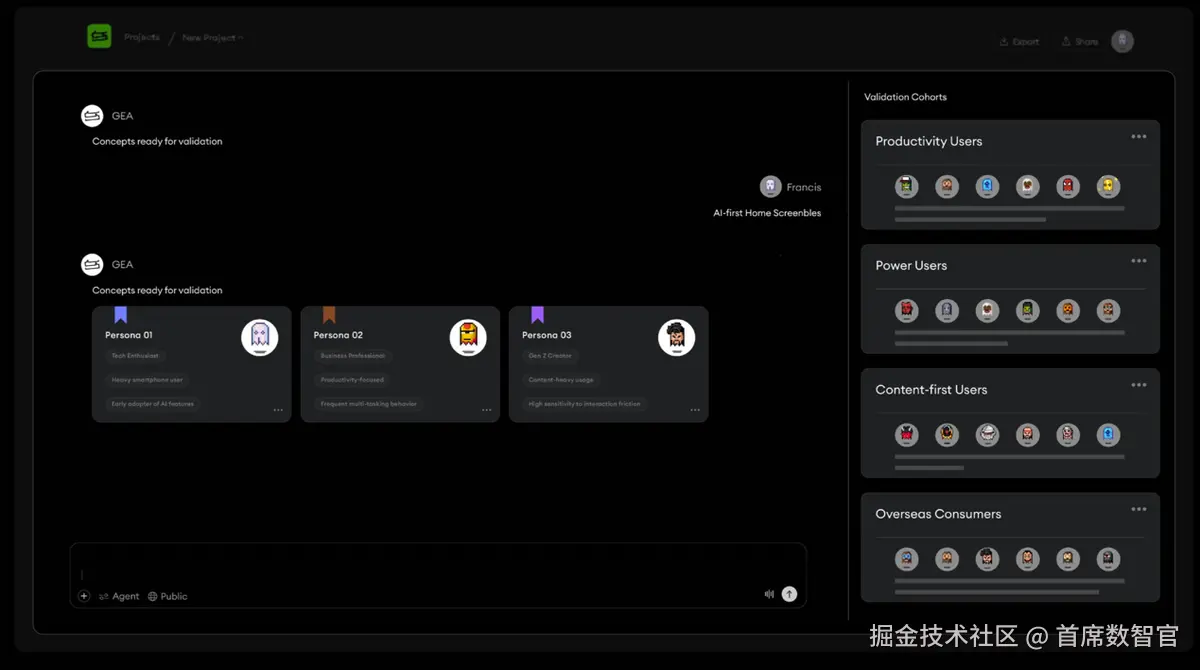This screenshot has width=1200, height=670.
Task: Select the Productivity Users cohort title
Action: coord(929,141)
